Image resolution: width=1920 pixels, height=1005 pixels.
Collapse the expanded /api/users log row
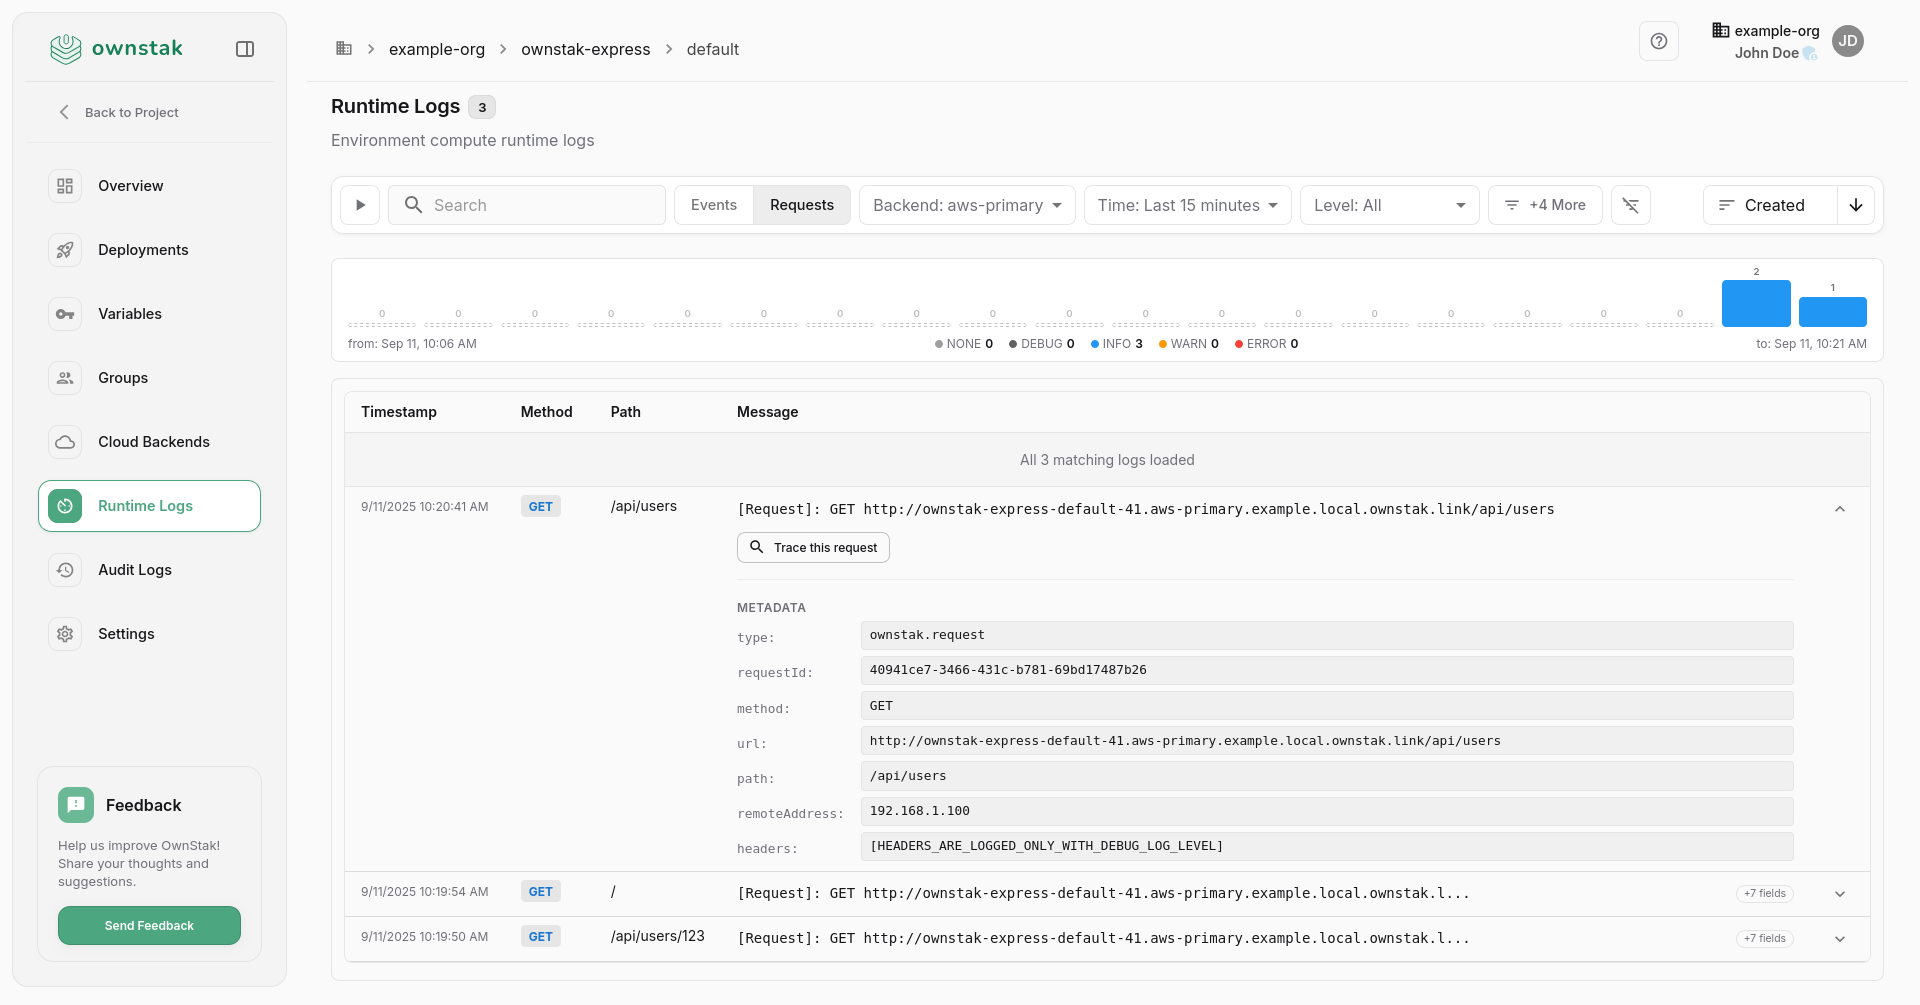[1839, 509]
